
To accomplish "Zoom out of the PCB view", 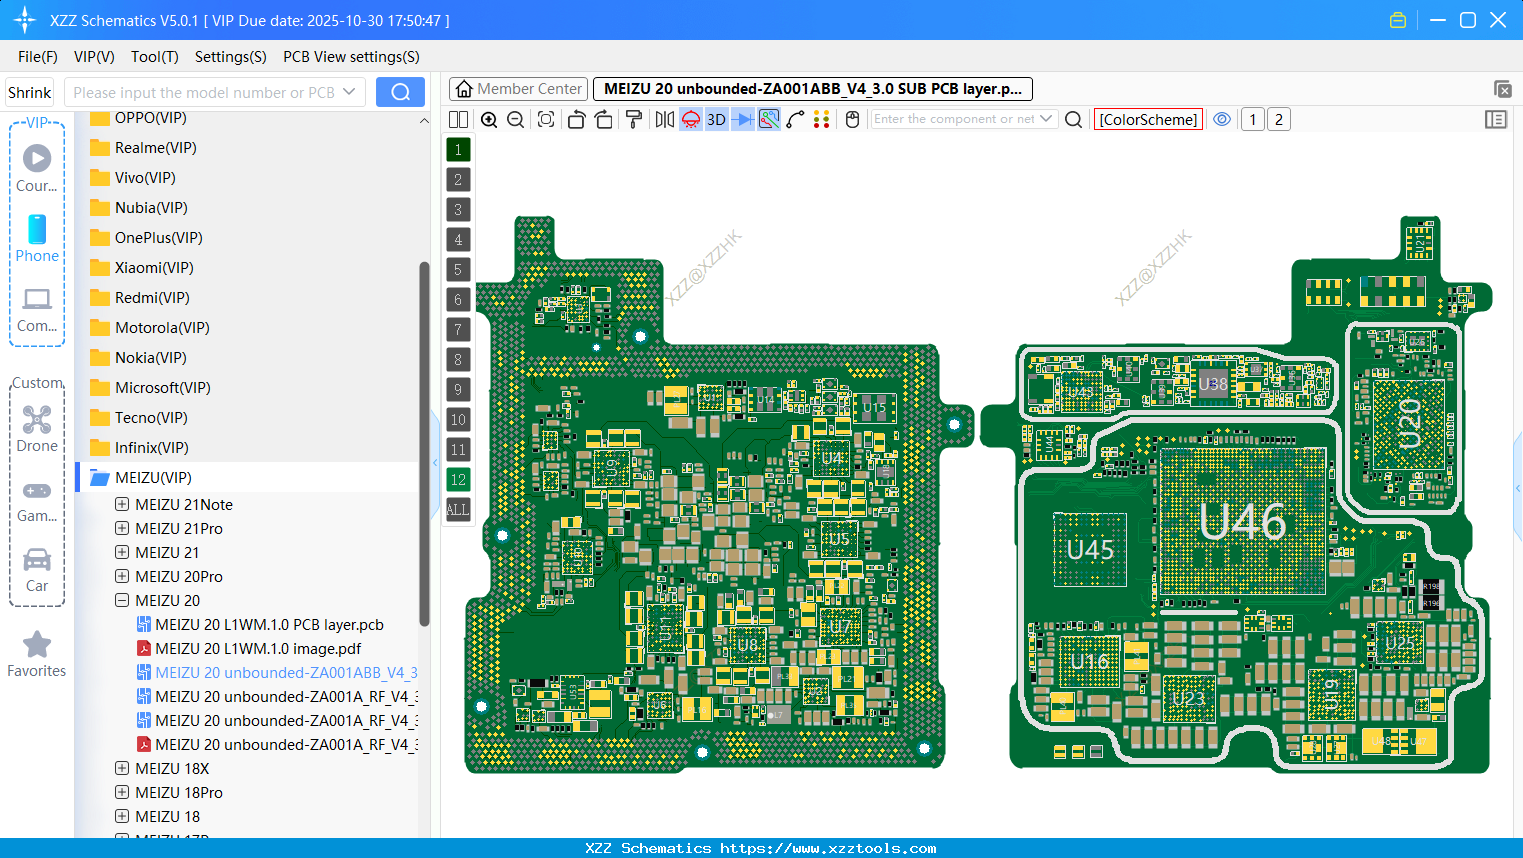I will pos(516,119).
